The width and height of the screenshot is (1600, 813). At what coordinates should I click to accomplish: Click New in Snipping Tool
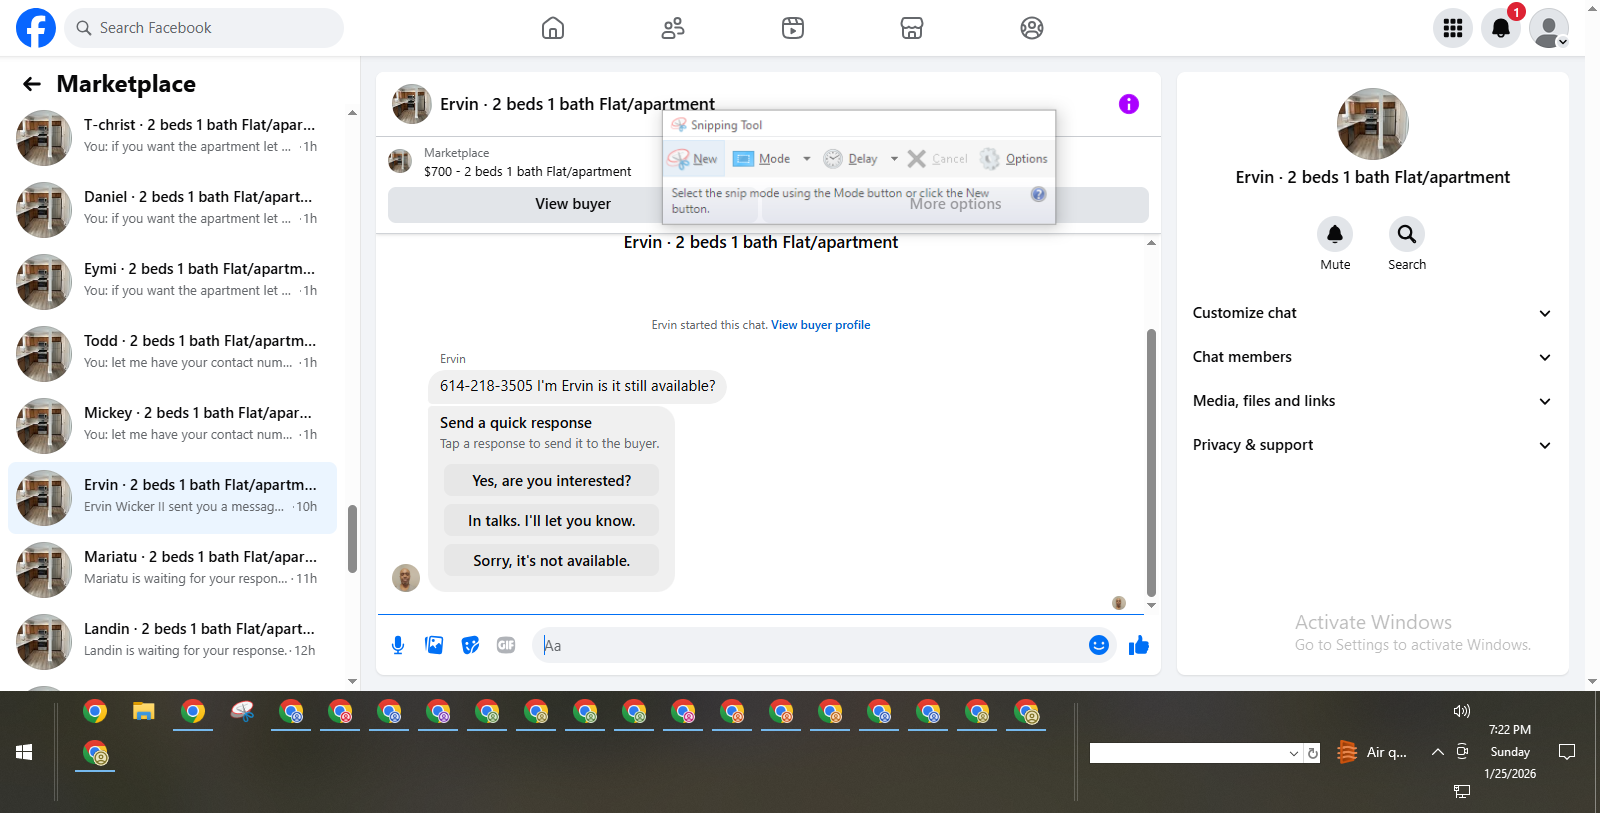(x=693, y=159)
